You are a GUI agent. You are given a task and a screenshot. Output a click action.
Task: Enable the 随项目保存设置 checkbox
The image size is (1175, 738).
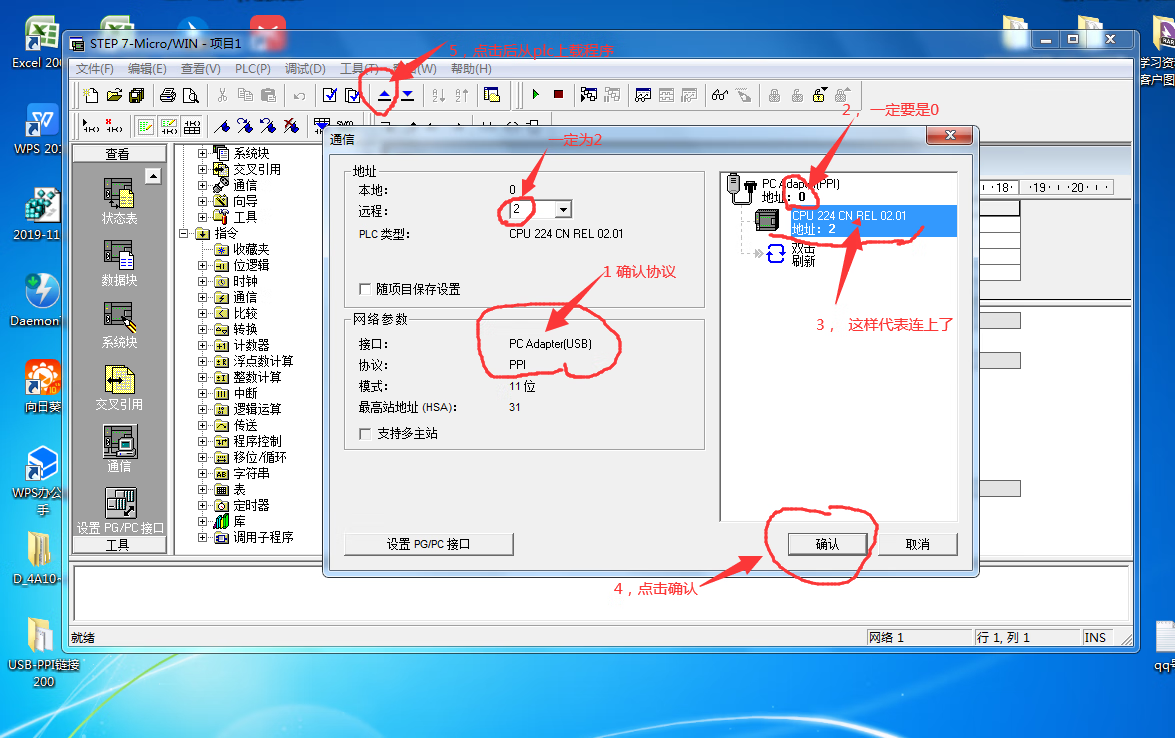point(365,289)
